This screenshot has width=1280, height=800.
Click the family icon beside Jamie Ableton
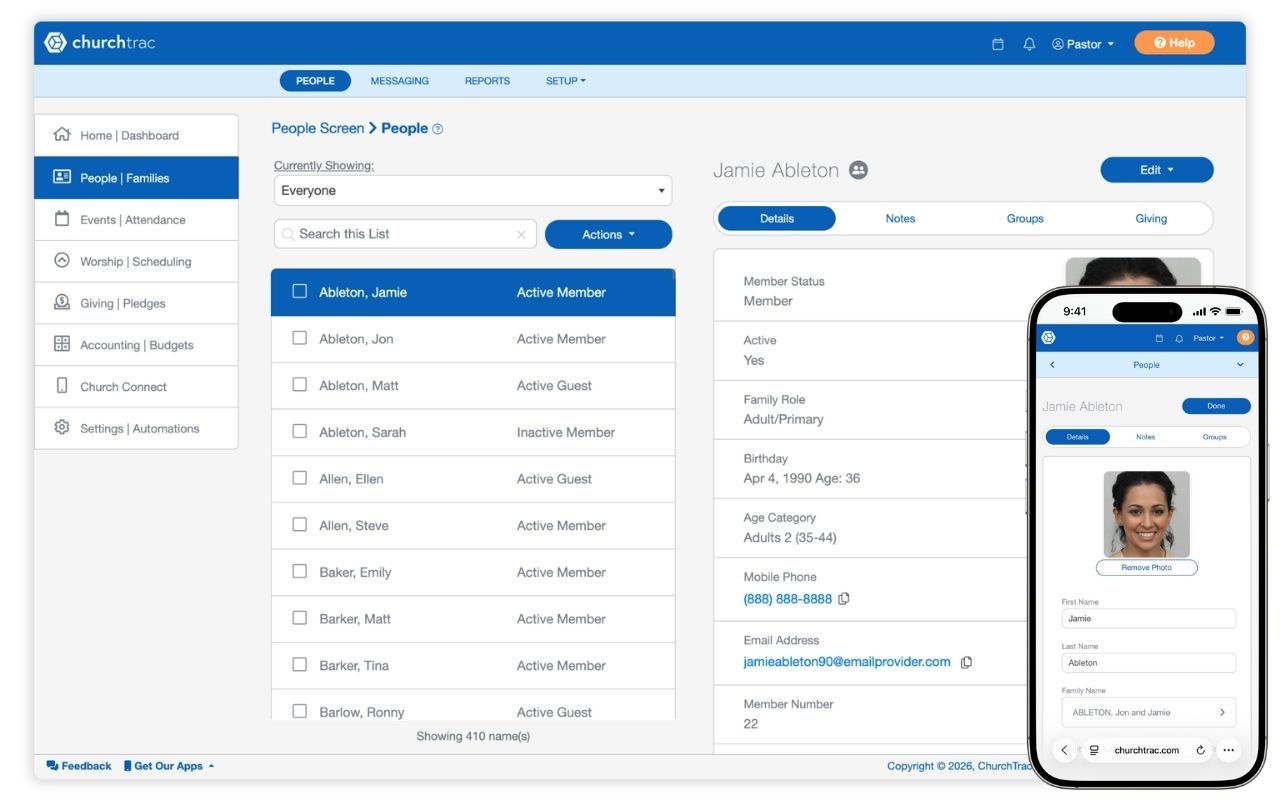point(858,170)
